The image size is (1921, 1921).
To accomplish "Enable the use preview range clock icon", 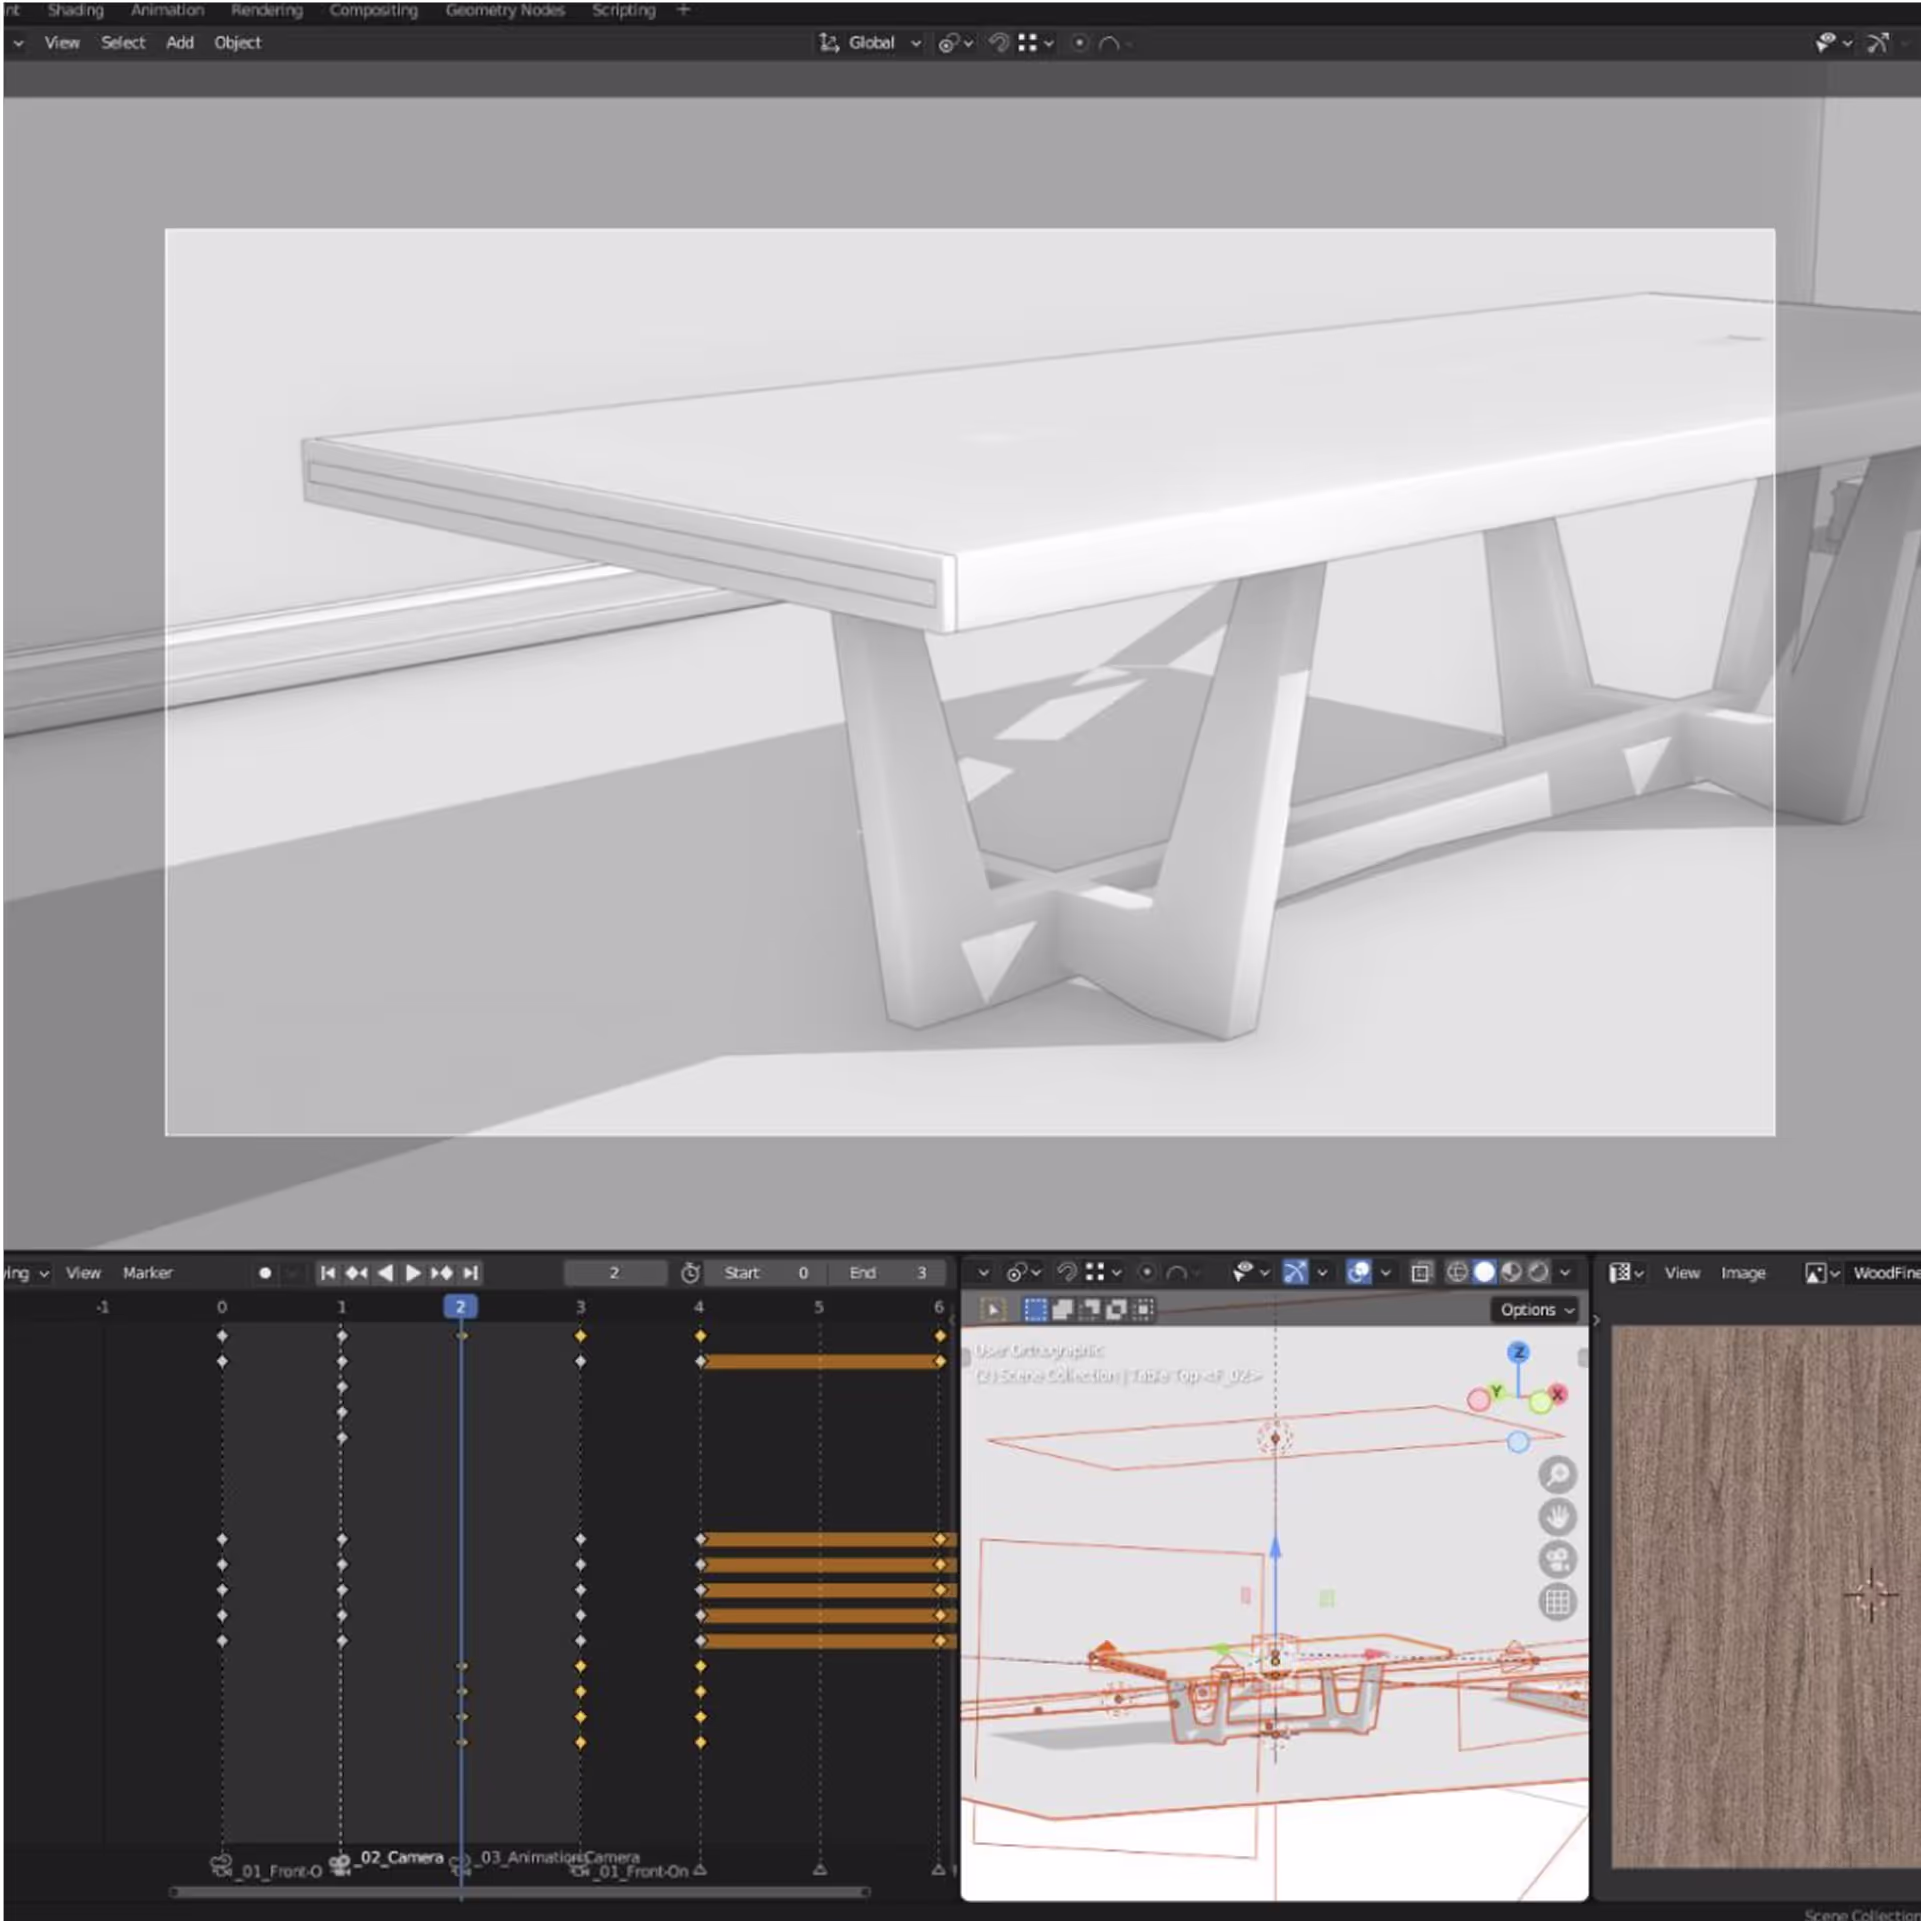I will point(690,1273).
